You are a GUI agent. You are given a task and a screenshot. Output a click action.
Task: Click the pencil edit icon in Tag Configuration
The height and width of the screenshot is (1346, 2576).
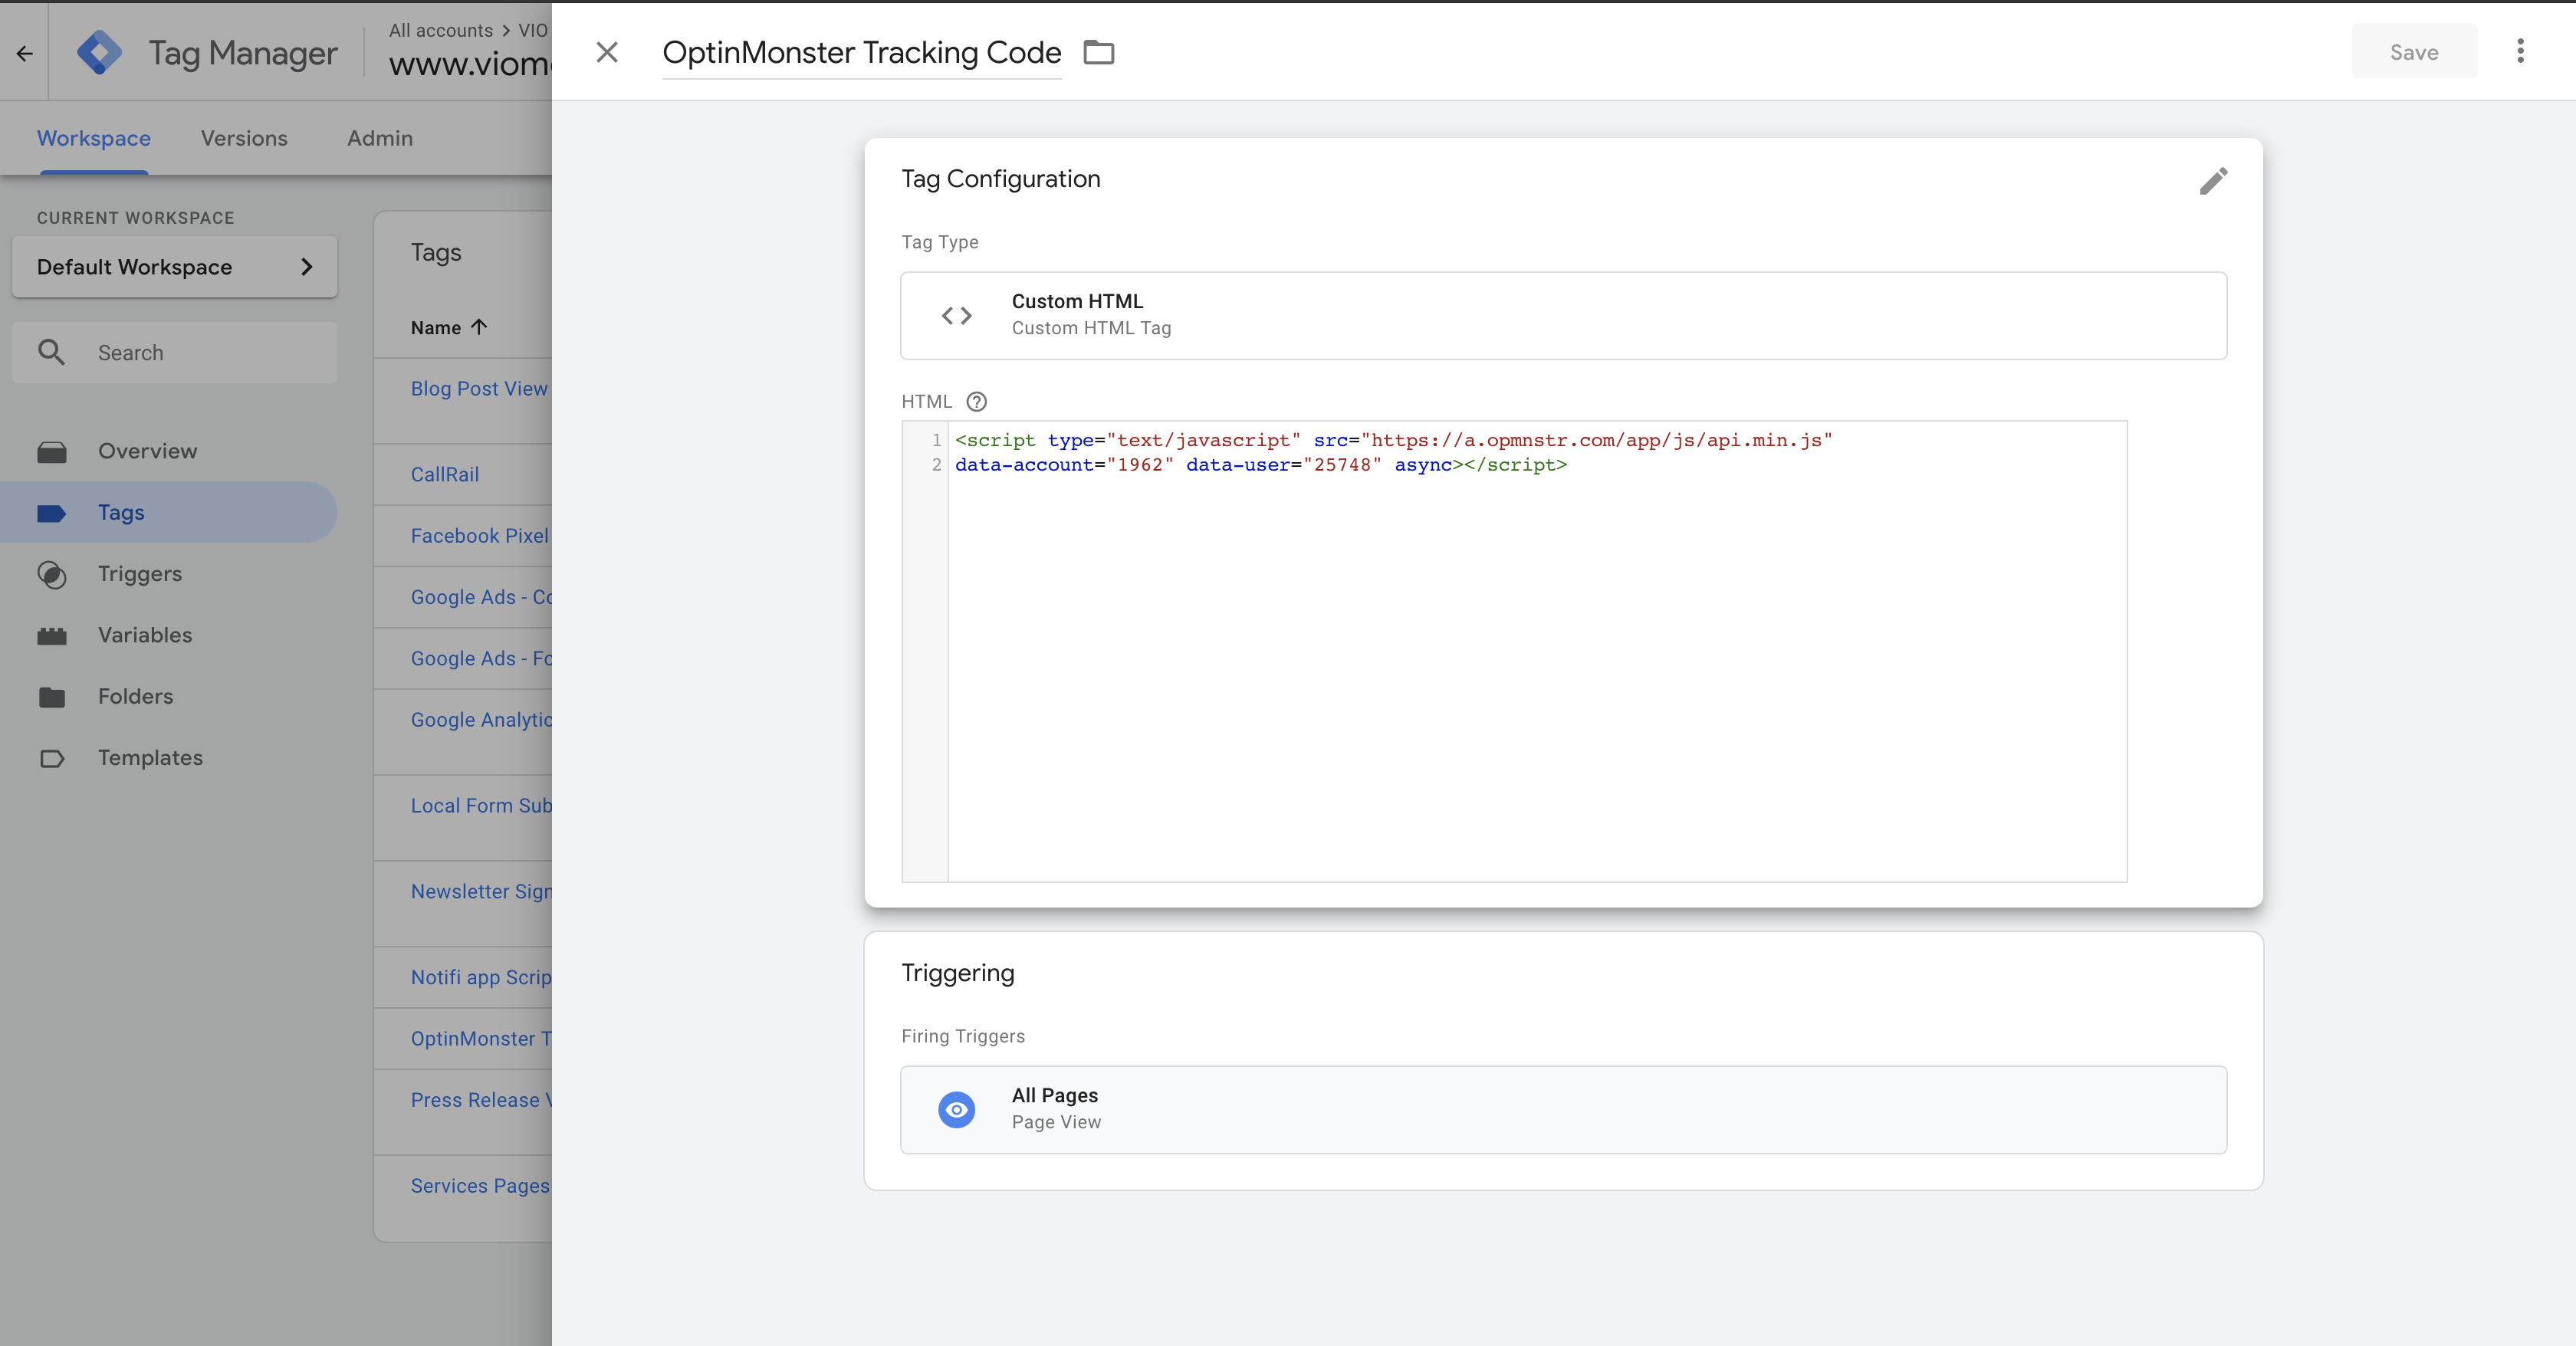(x=2213, y=181)
